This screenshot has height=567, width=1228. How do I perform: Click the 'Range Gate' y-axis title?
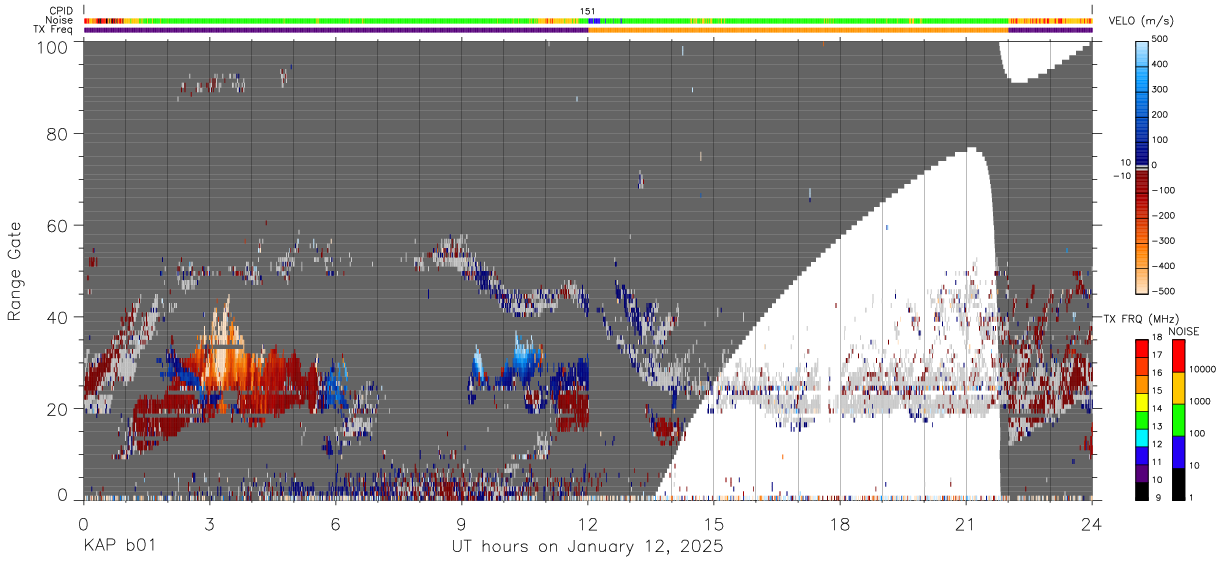[x=15, y=272]
